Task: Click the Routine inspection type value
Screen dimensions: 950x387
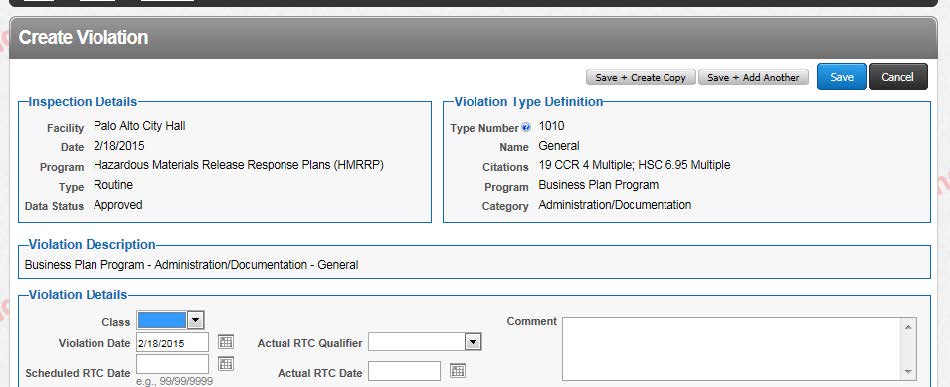Action: 114,185
